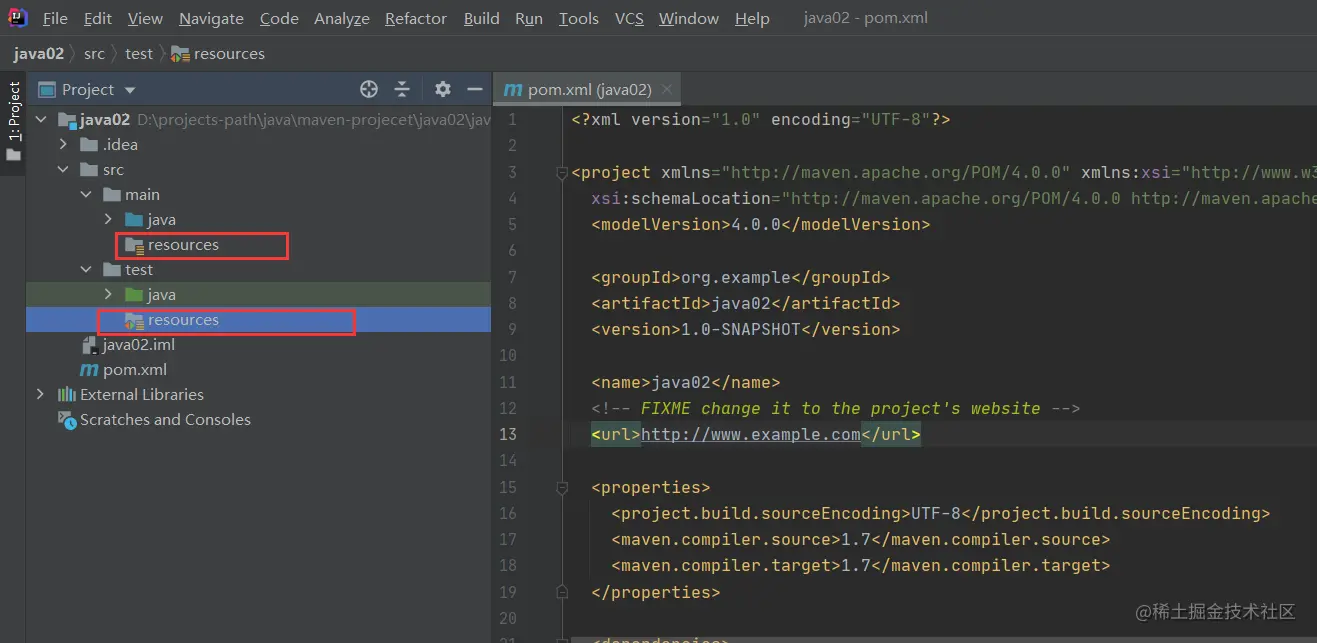Toggle the 1: Project side tool window tab
Image resolution: width=1317 pixels, height=643 pixels.
click(14, 122)
